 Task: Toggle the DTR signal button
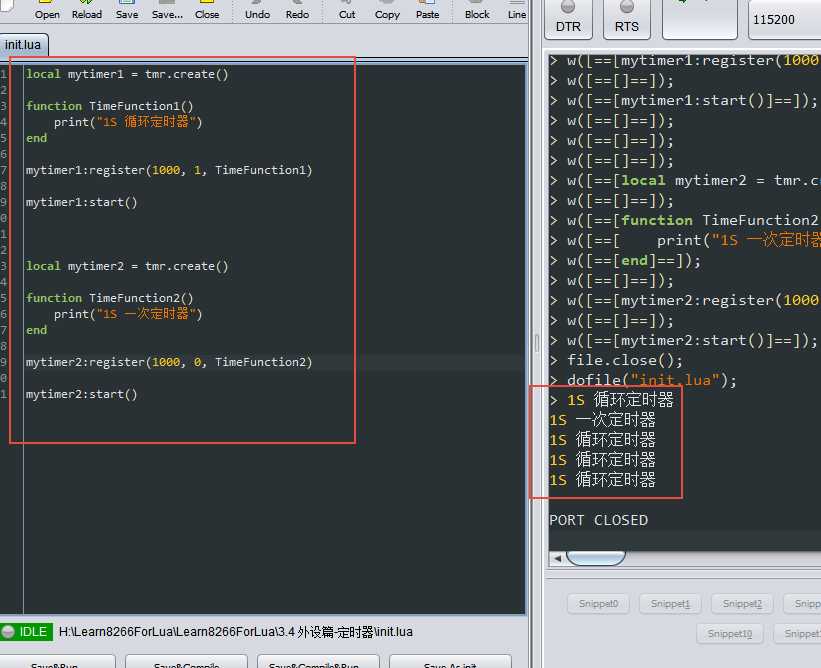(x=568, y=19)
